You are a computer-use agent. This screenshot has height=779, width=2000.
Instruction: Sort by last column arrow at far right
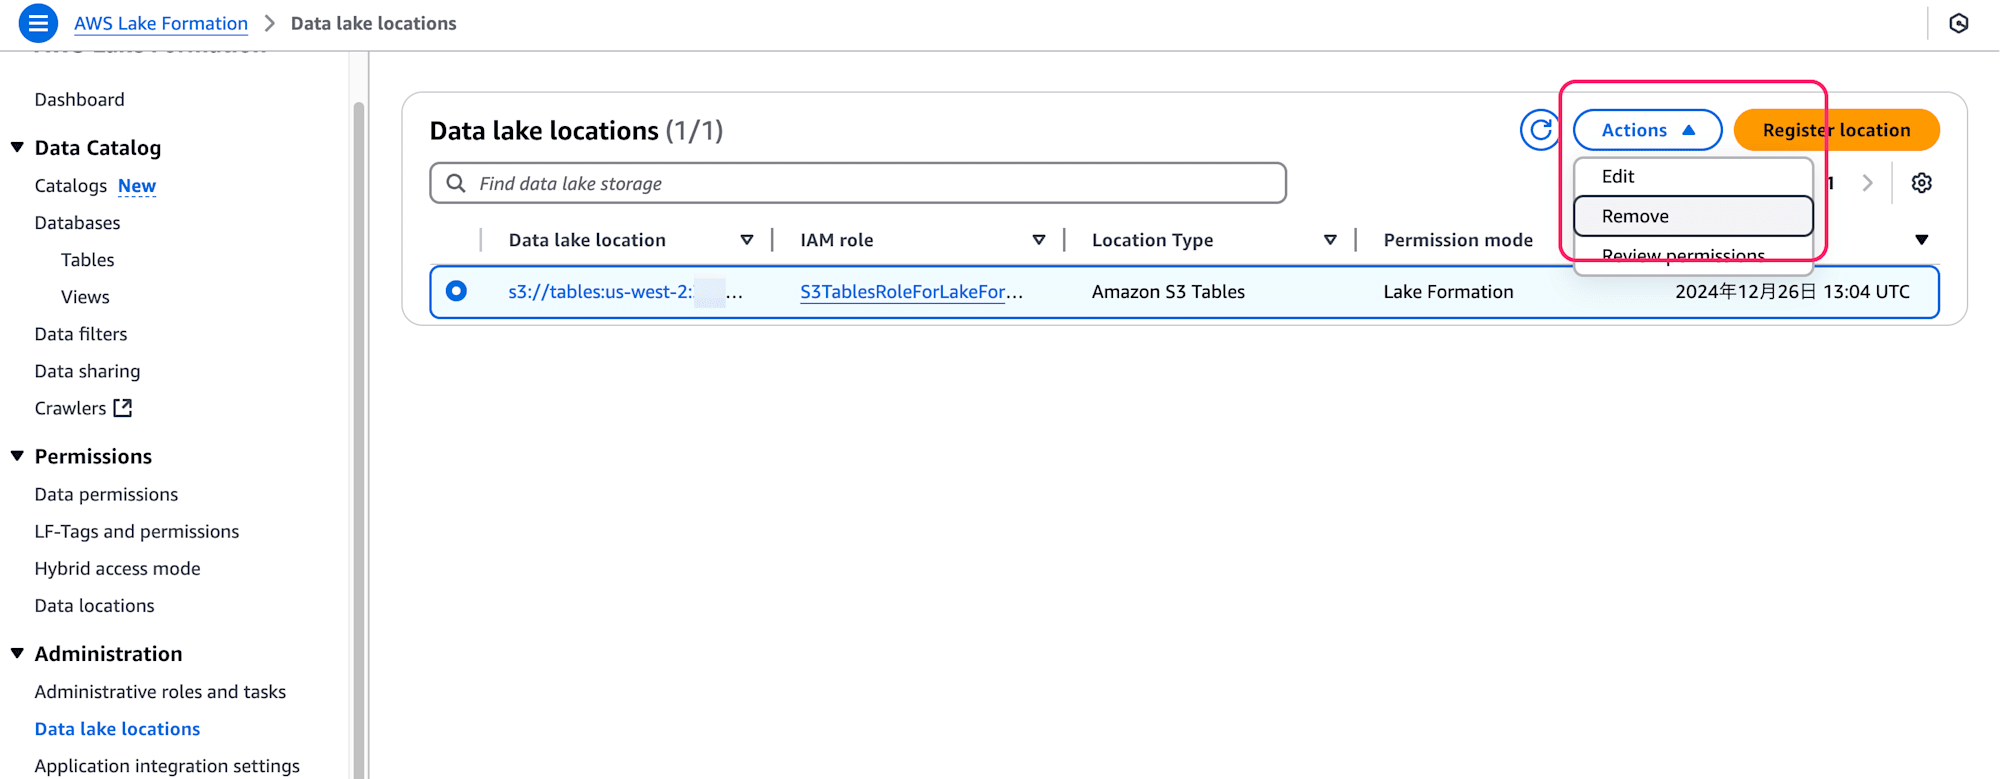(x=1921, y=240)
